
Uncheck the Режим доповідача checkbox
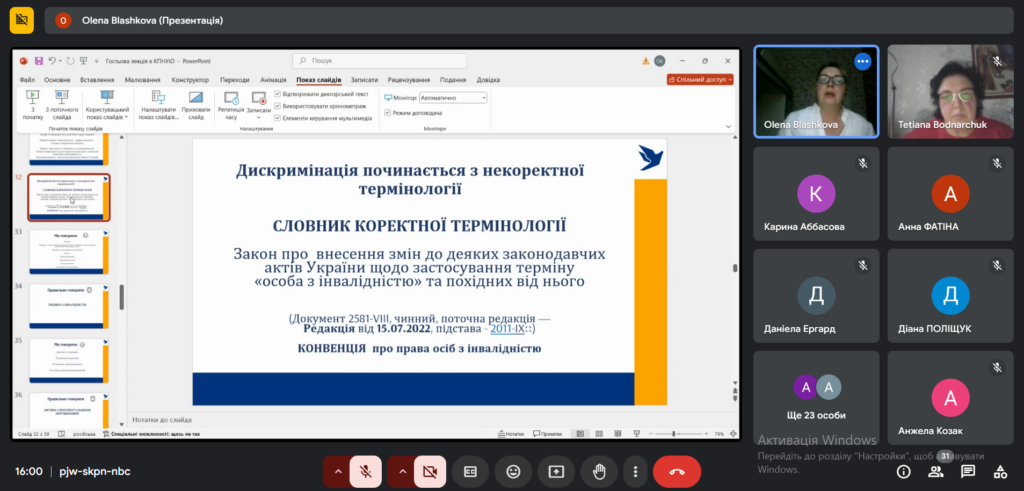point(388,113)
